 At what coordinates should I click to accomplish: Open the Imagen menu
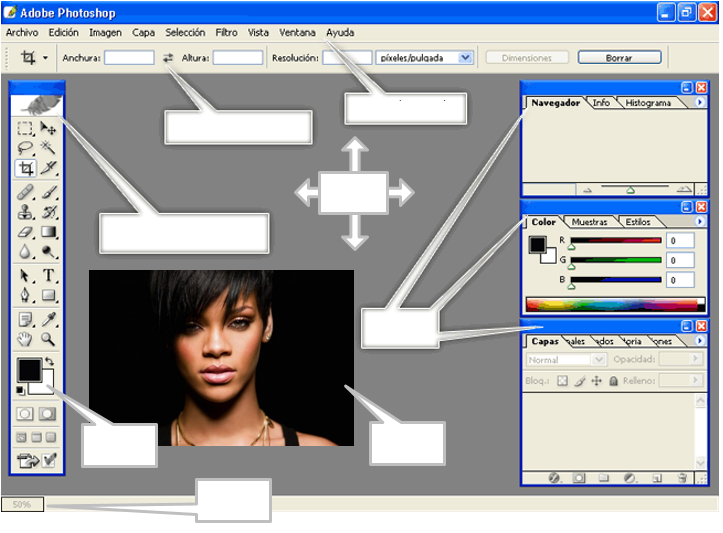coord(106,33)
